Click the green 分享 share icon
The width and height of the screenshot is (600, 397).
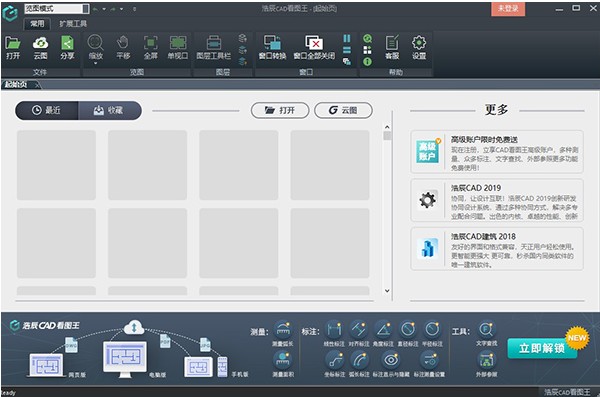coord(67,48)
